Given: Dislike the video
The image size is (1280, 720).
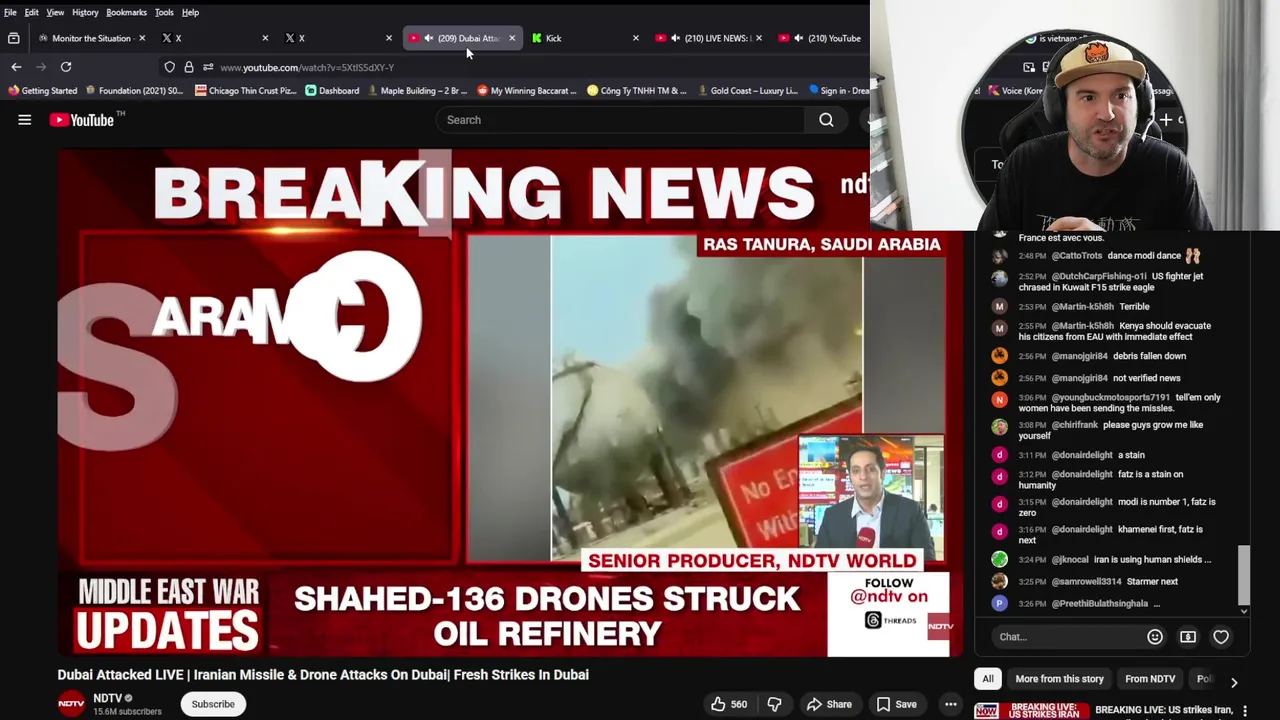Looking at the screenshot, I should (775, 704).
